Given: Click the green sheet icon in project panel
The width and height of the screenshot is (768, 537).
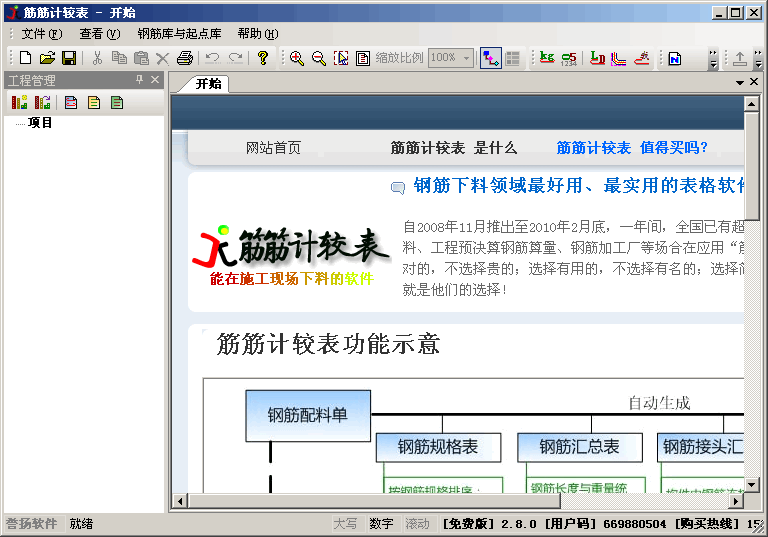Looking at the screenshot, I should click(117, 102).
